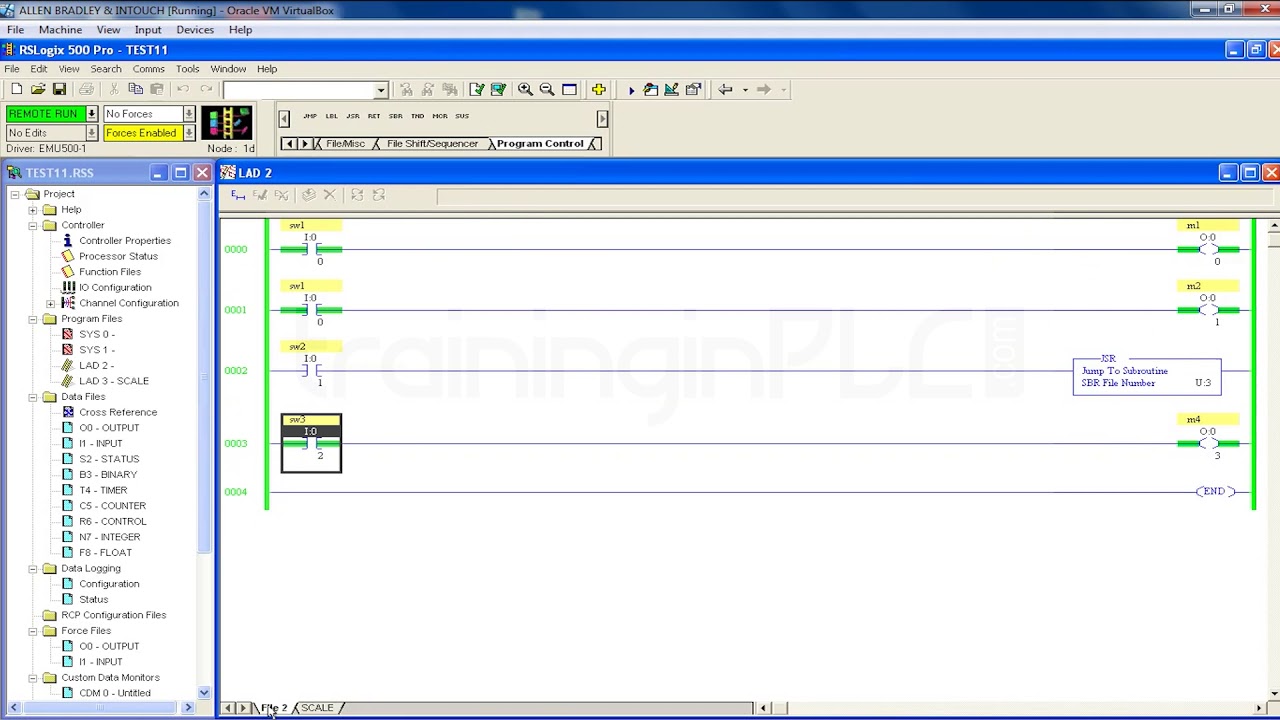This screenshot has width=1280, height=720.
Task: Open the Comms menu
Action: [x=148, y=69]
